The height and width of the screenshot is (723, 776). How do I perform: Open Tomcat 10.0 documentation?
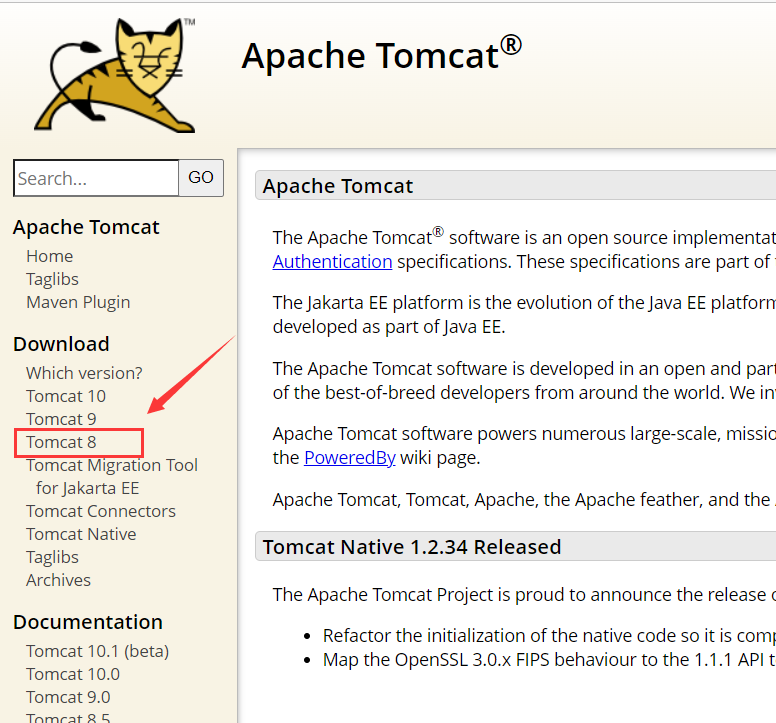(73, 674)
